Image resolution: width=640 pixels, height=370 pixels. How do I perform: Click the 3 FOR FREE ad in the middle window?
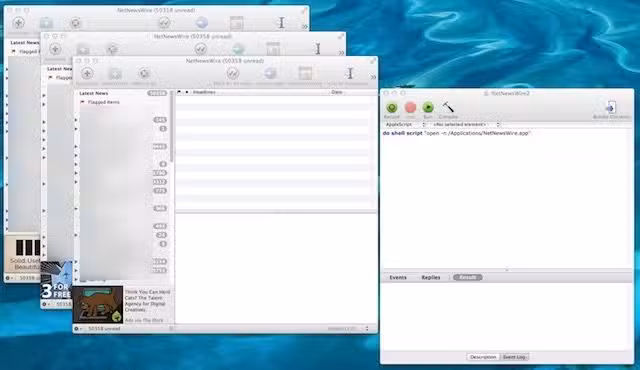pyautogui.click(x=56, y=281)
